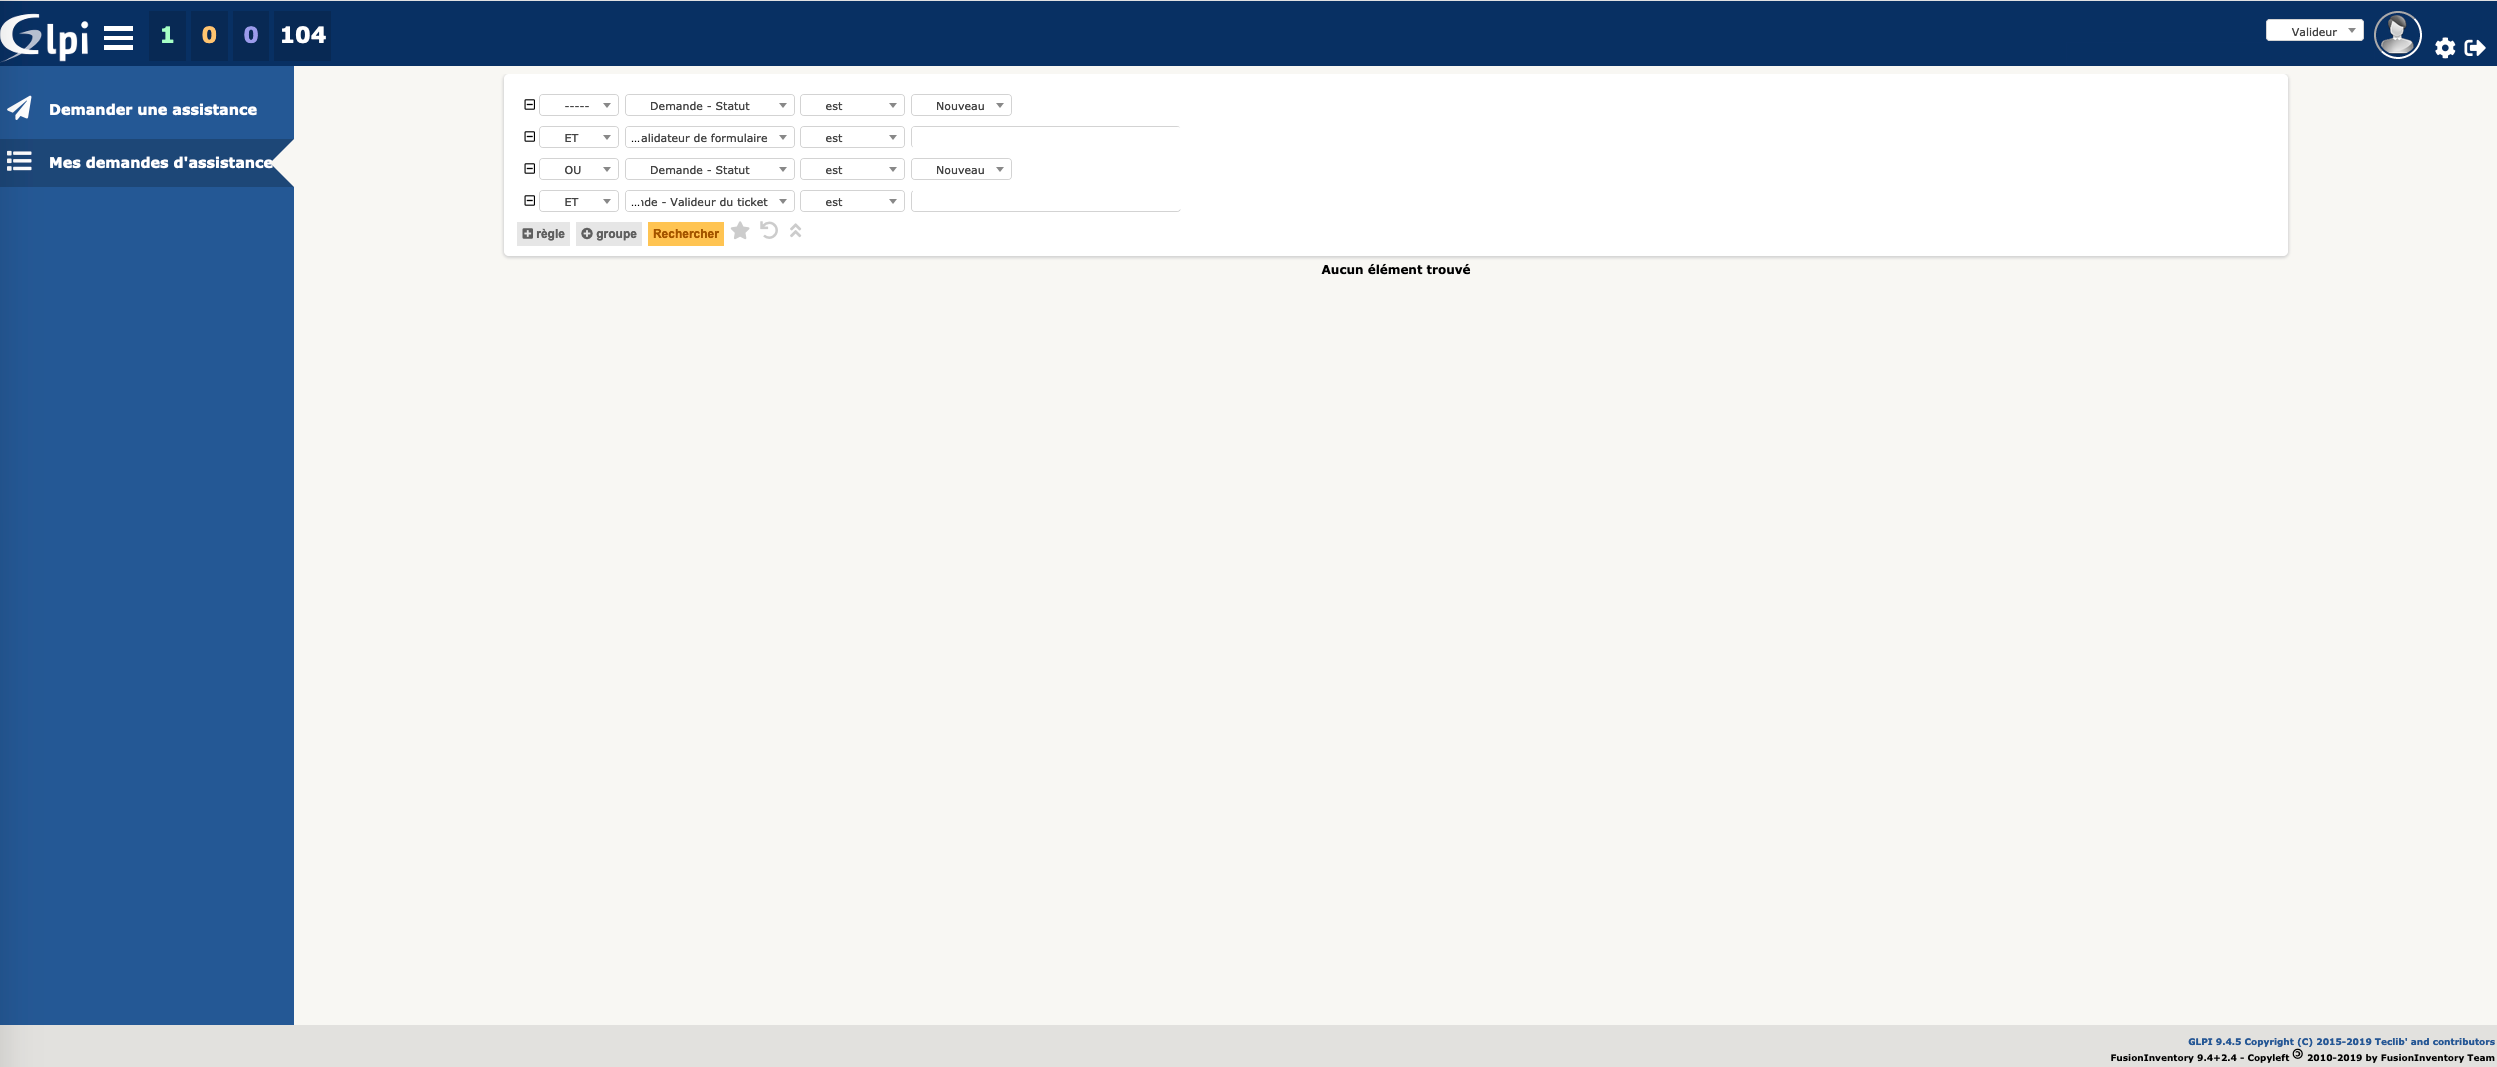Remove the Valideur du ticket criteria row
Viewport: 2497px width, 1067px height.
(530, 200)
